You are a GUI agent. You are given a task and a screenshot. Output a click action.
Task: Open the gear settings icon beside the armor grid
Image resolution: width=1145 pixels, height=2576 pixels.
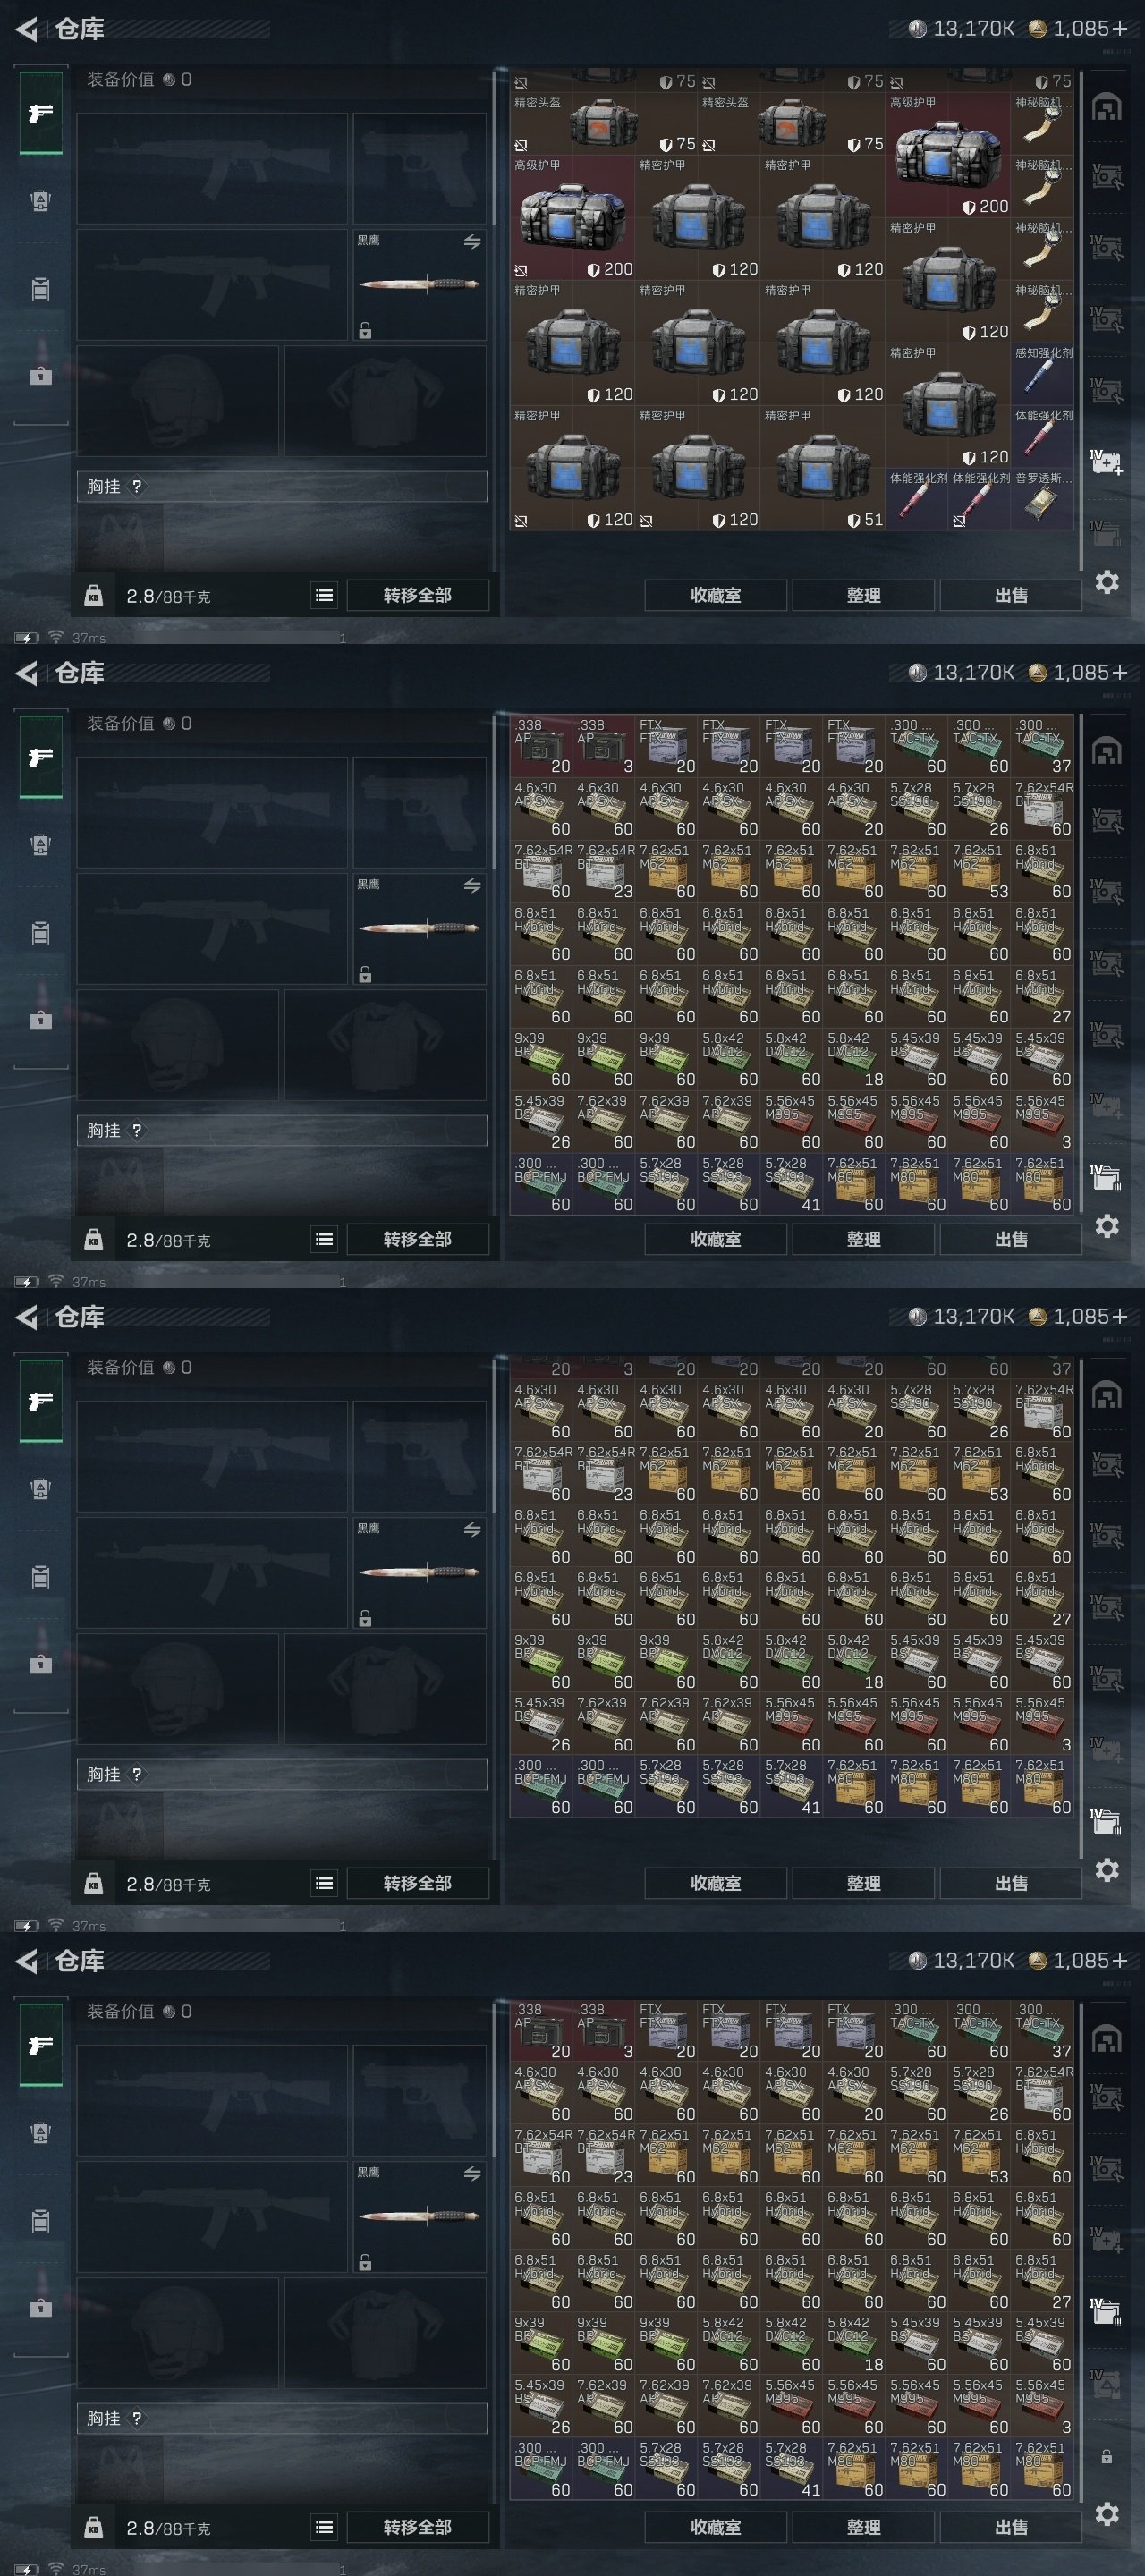pyautogui.click(x=1106, y=581)
